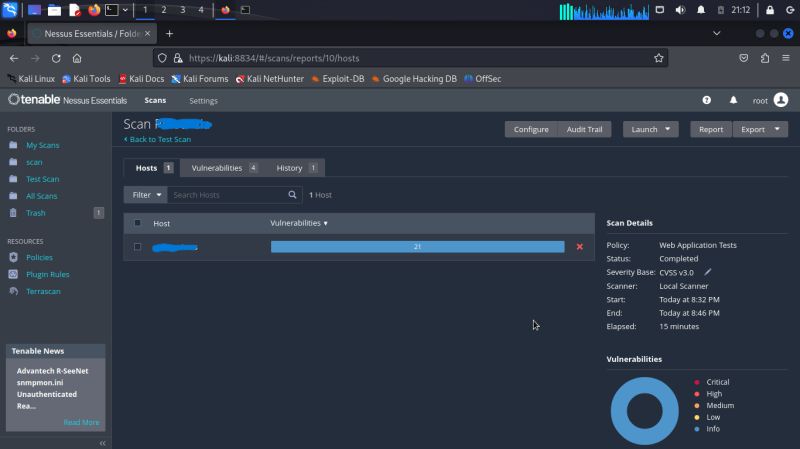Image resolution: width=800 pixels, height=449 pixels.
Task: Open the help question mark icon
Action: coord(707,100)
